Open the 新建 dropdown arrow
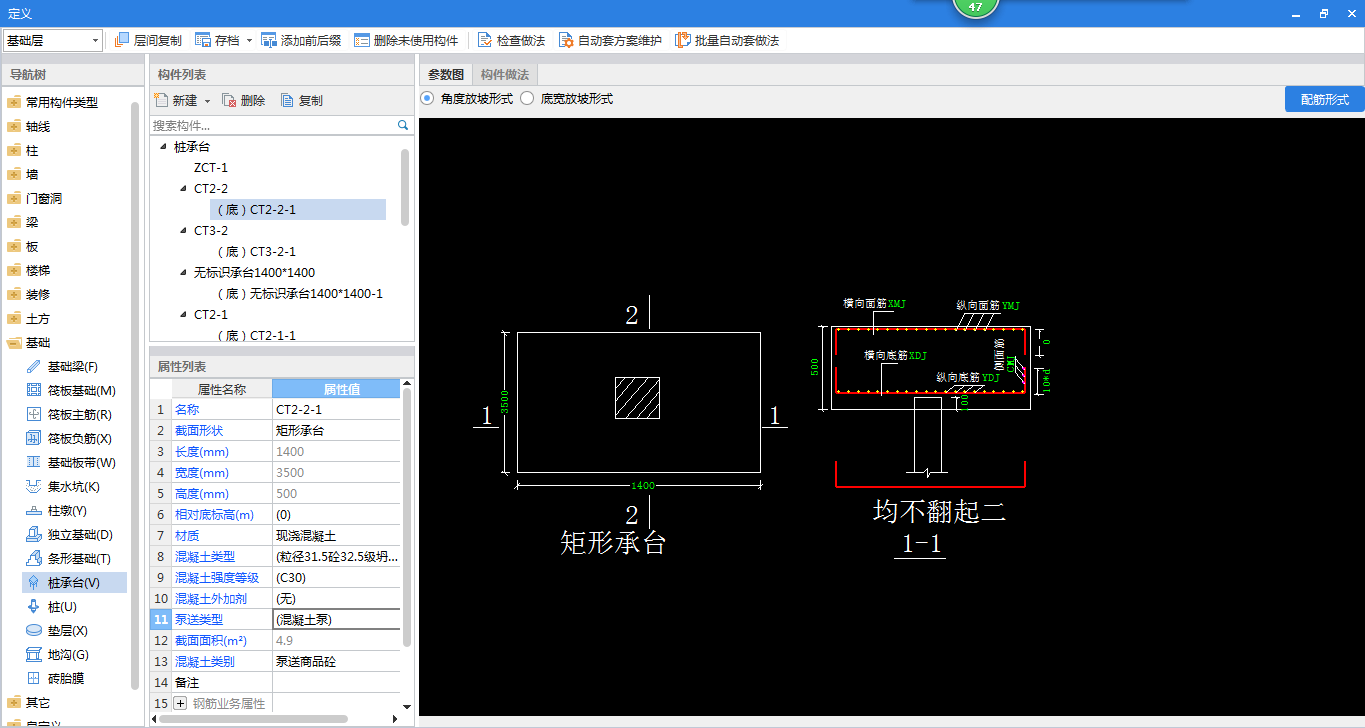The image size is (1365, 728). tap(207, 101)
